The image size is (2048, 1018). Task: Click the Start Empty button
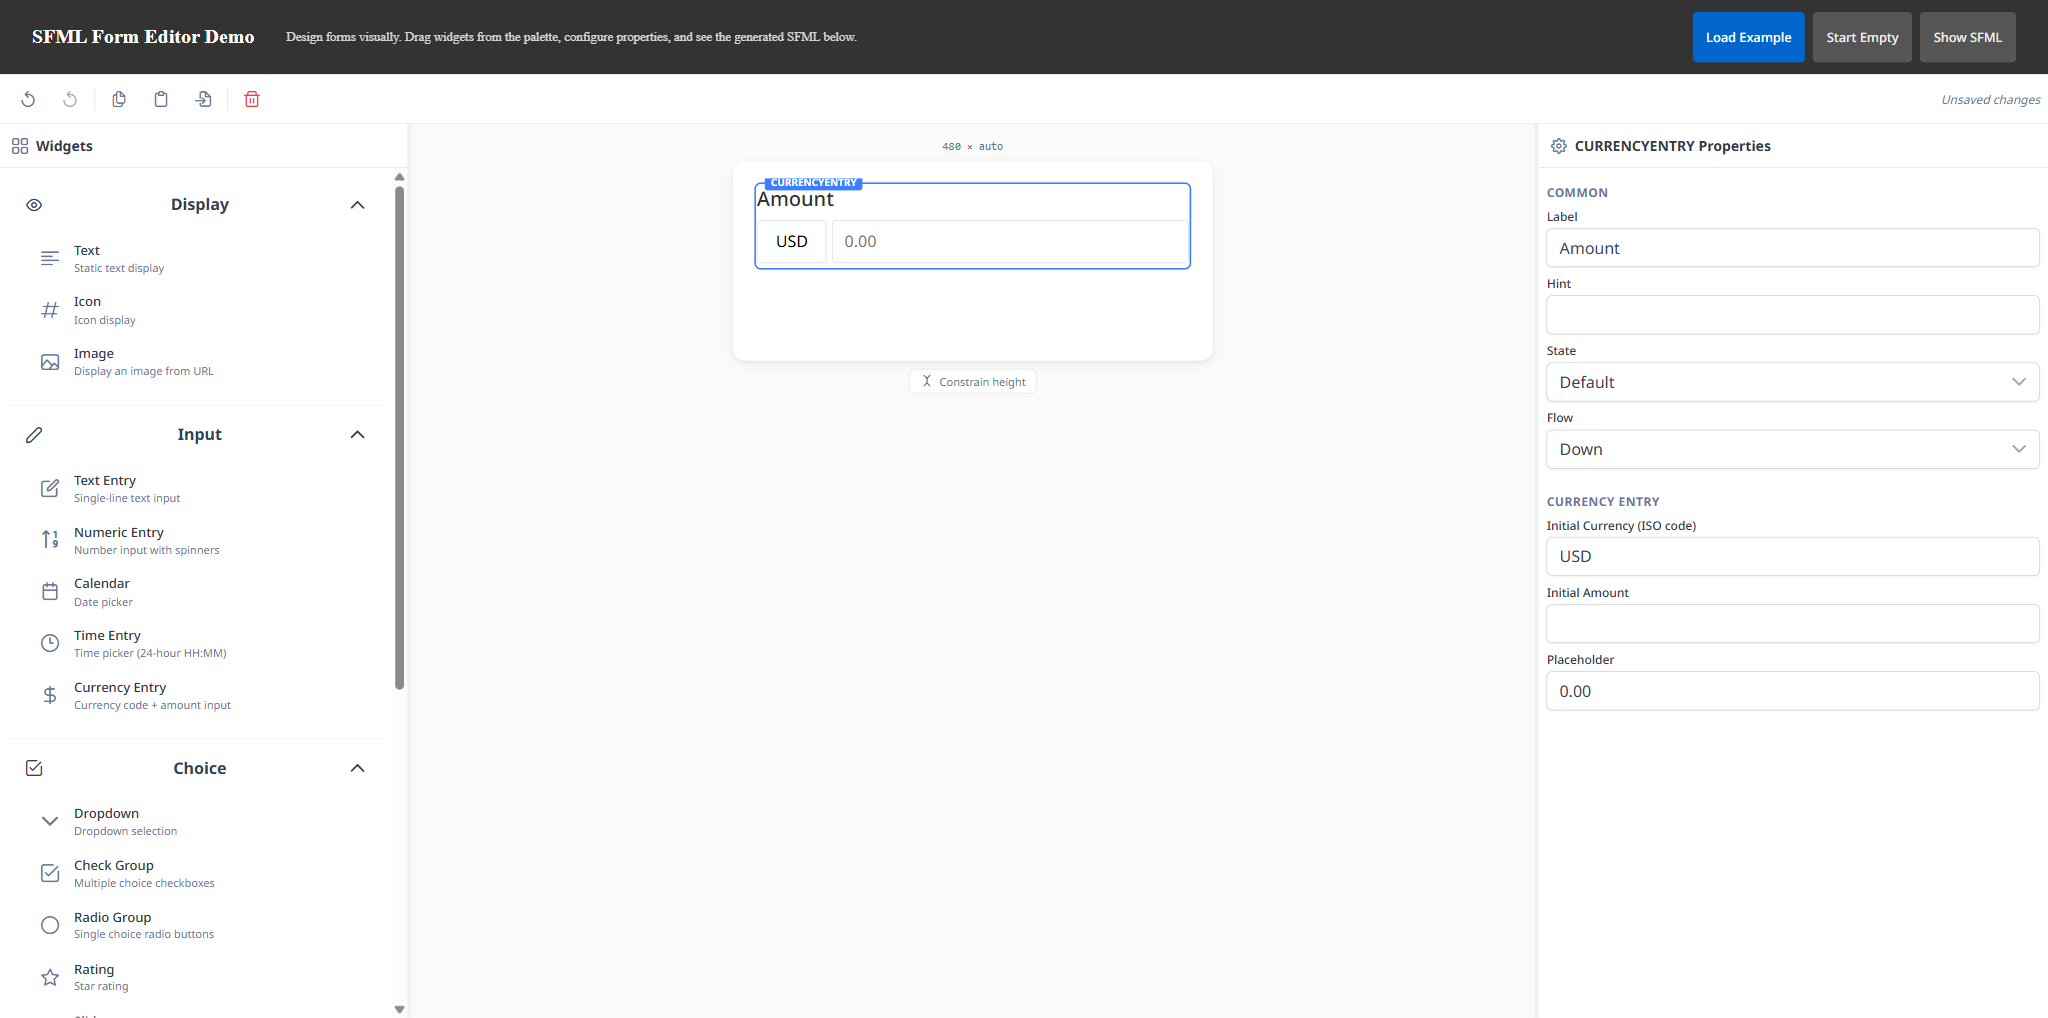pos(1862,37)
